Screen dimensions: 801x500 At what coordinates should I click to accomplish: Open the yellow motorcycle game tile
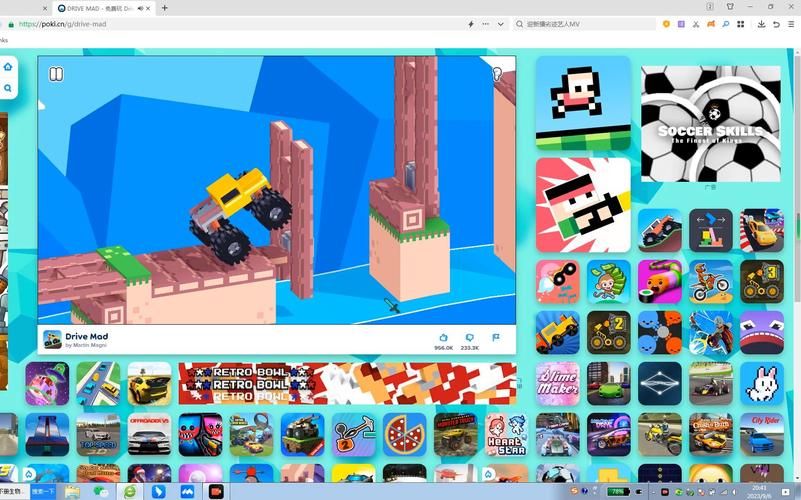[659, 435]
